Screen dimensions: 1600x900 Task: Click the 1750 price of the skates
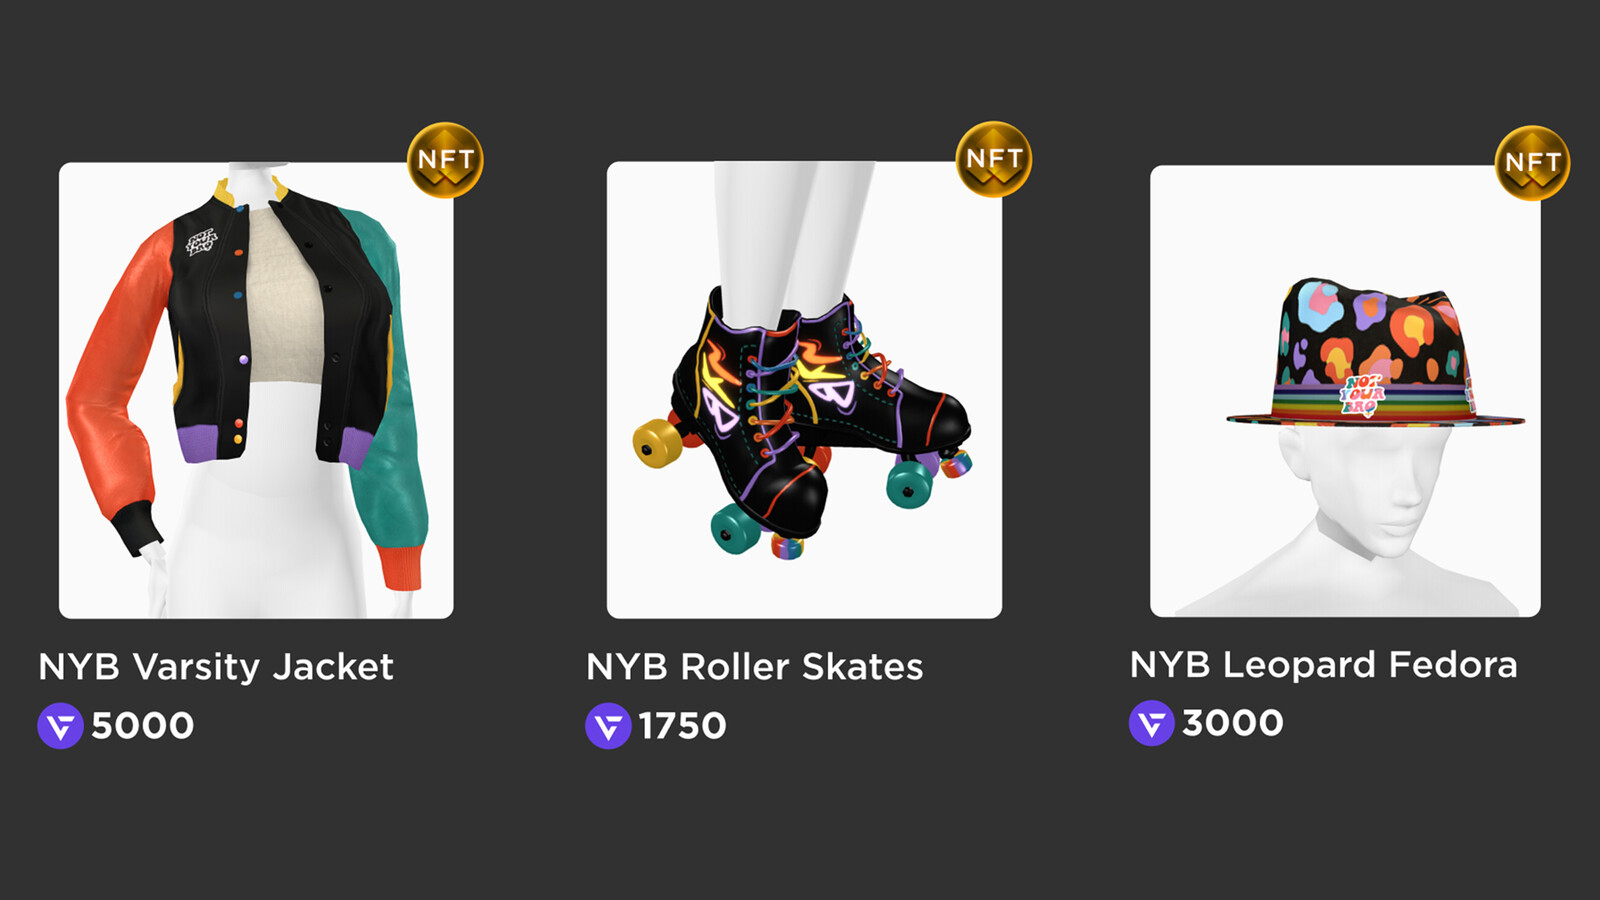(682, 726)
